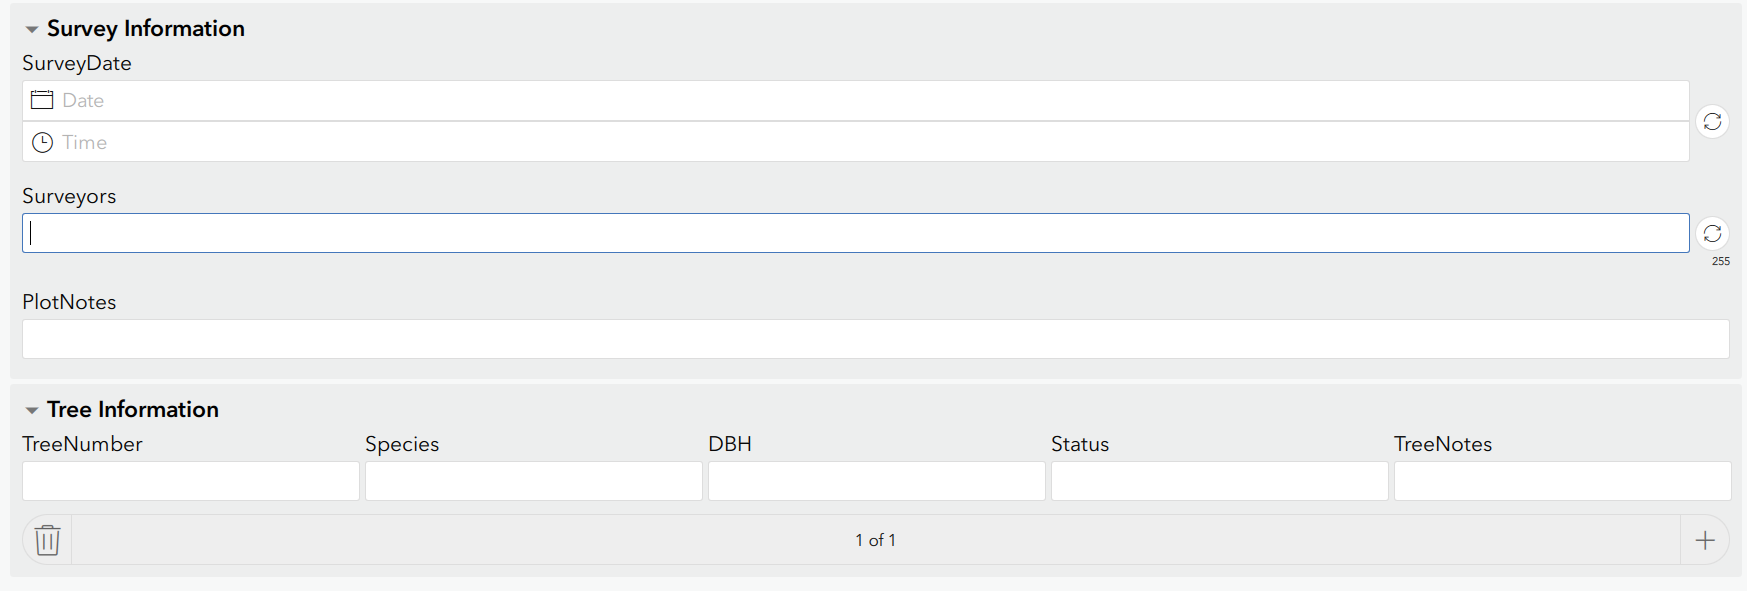The image size is (1747, 591).
Task: Collapse the Tree Information section
Action: click(30, 409)
